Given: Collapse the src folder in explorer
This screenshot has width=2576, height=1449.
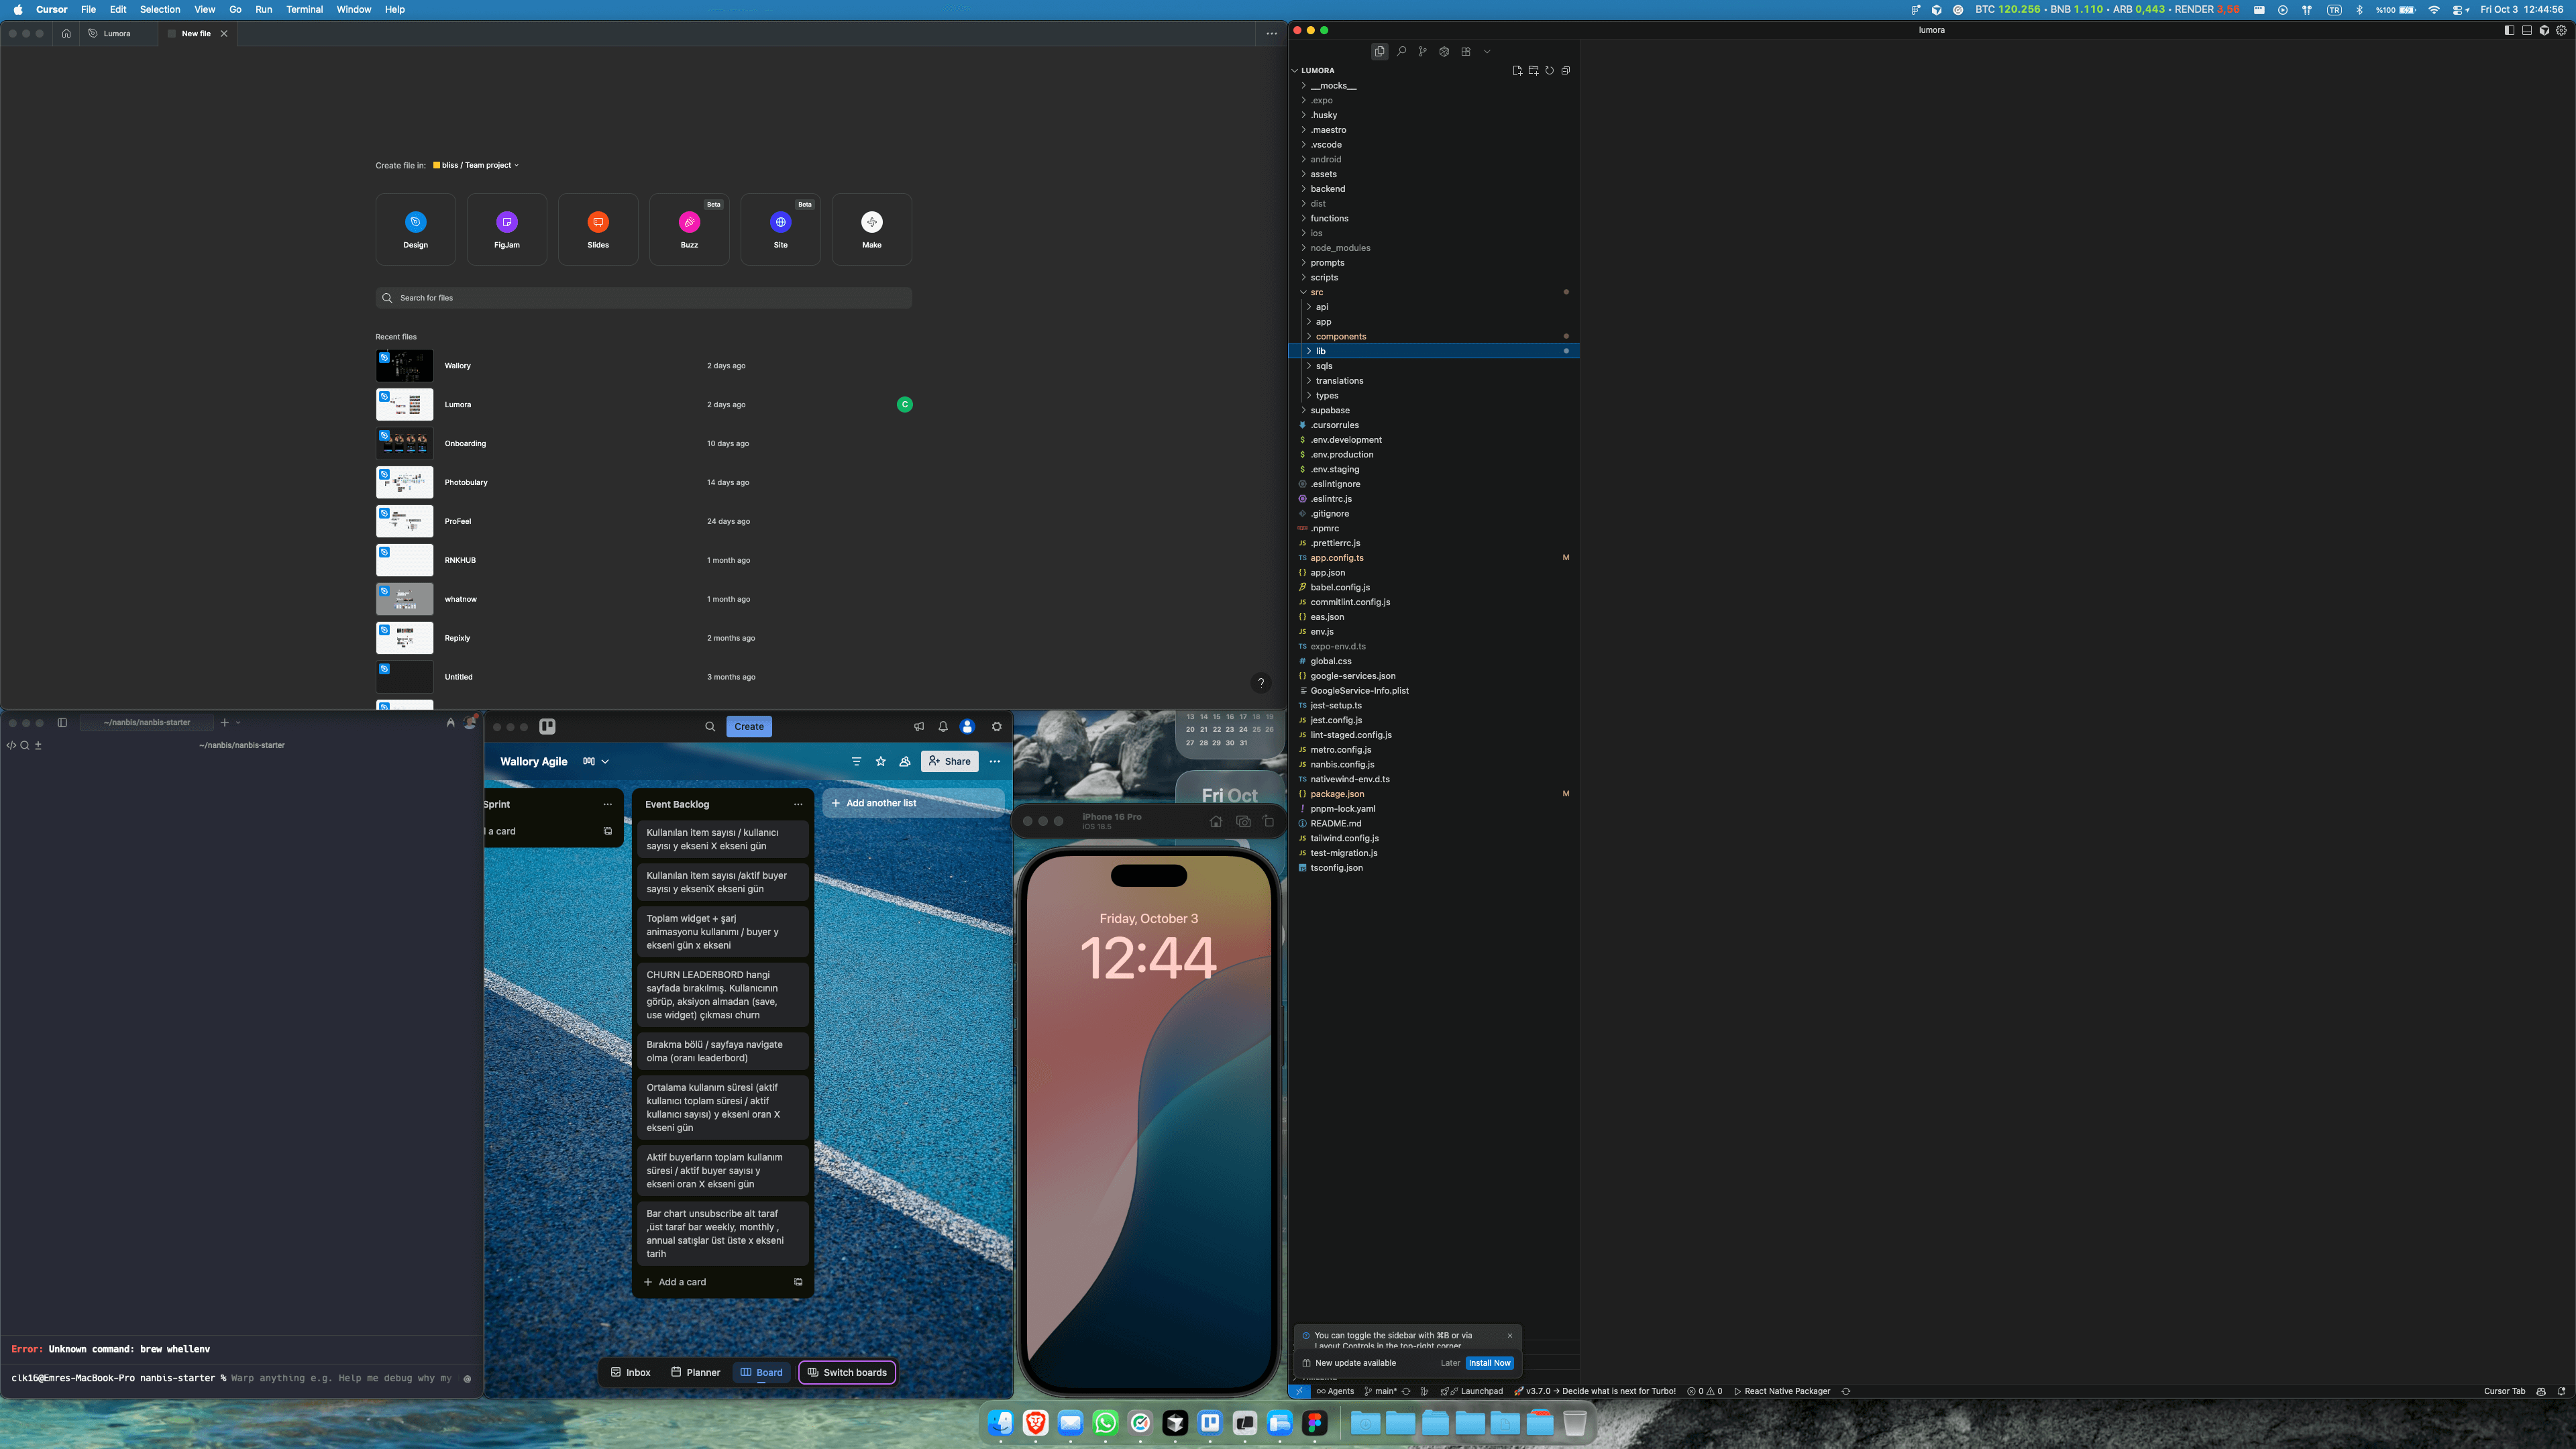Looking at the screenshot, I should click(x=1316, y=292).
